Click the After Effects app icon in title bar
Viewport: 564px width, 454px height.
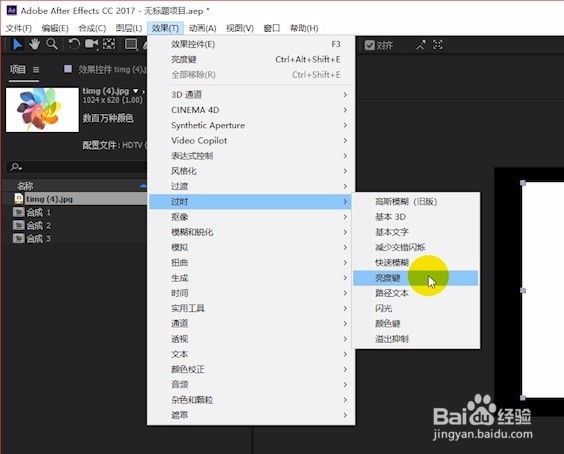point(12,10)
